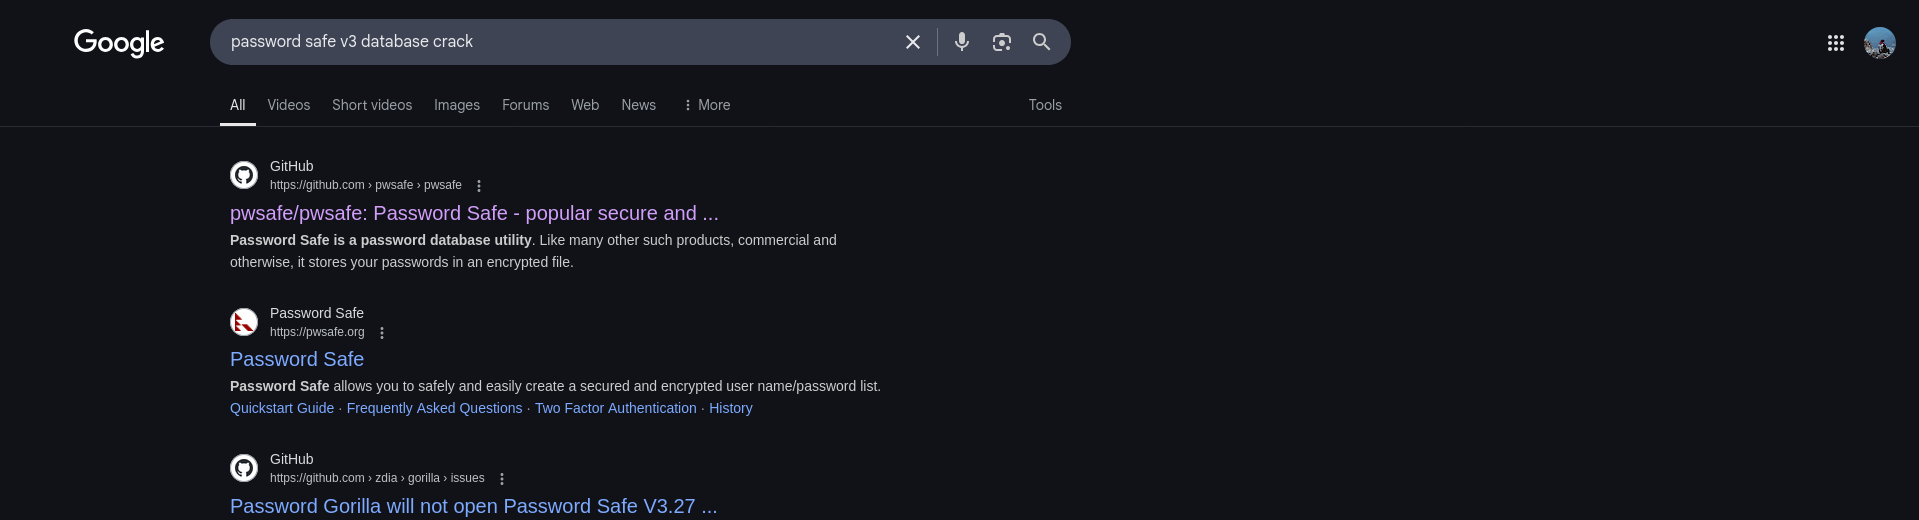Open pwsafe/pwsafe GitHub result link
The width and height of the screenshot is (1919, 520).
(x=474, y=213)
